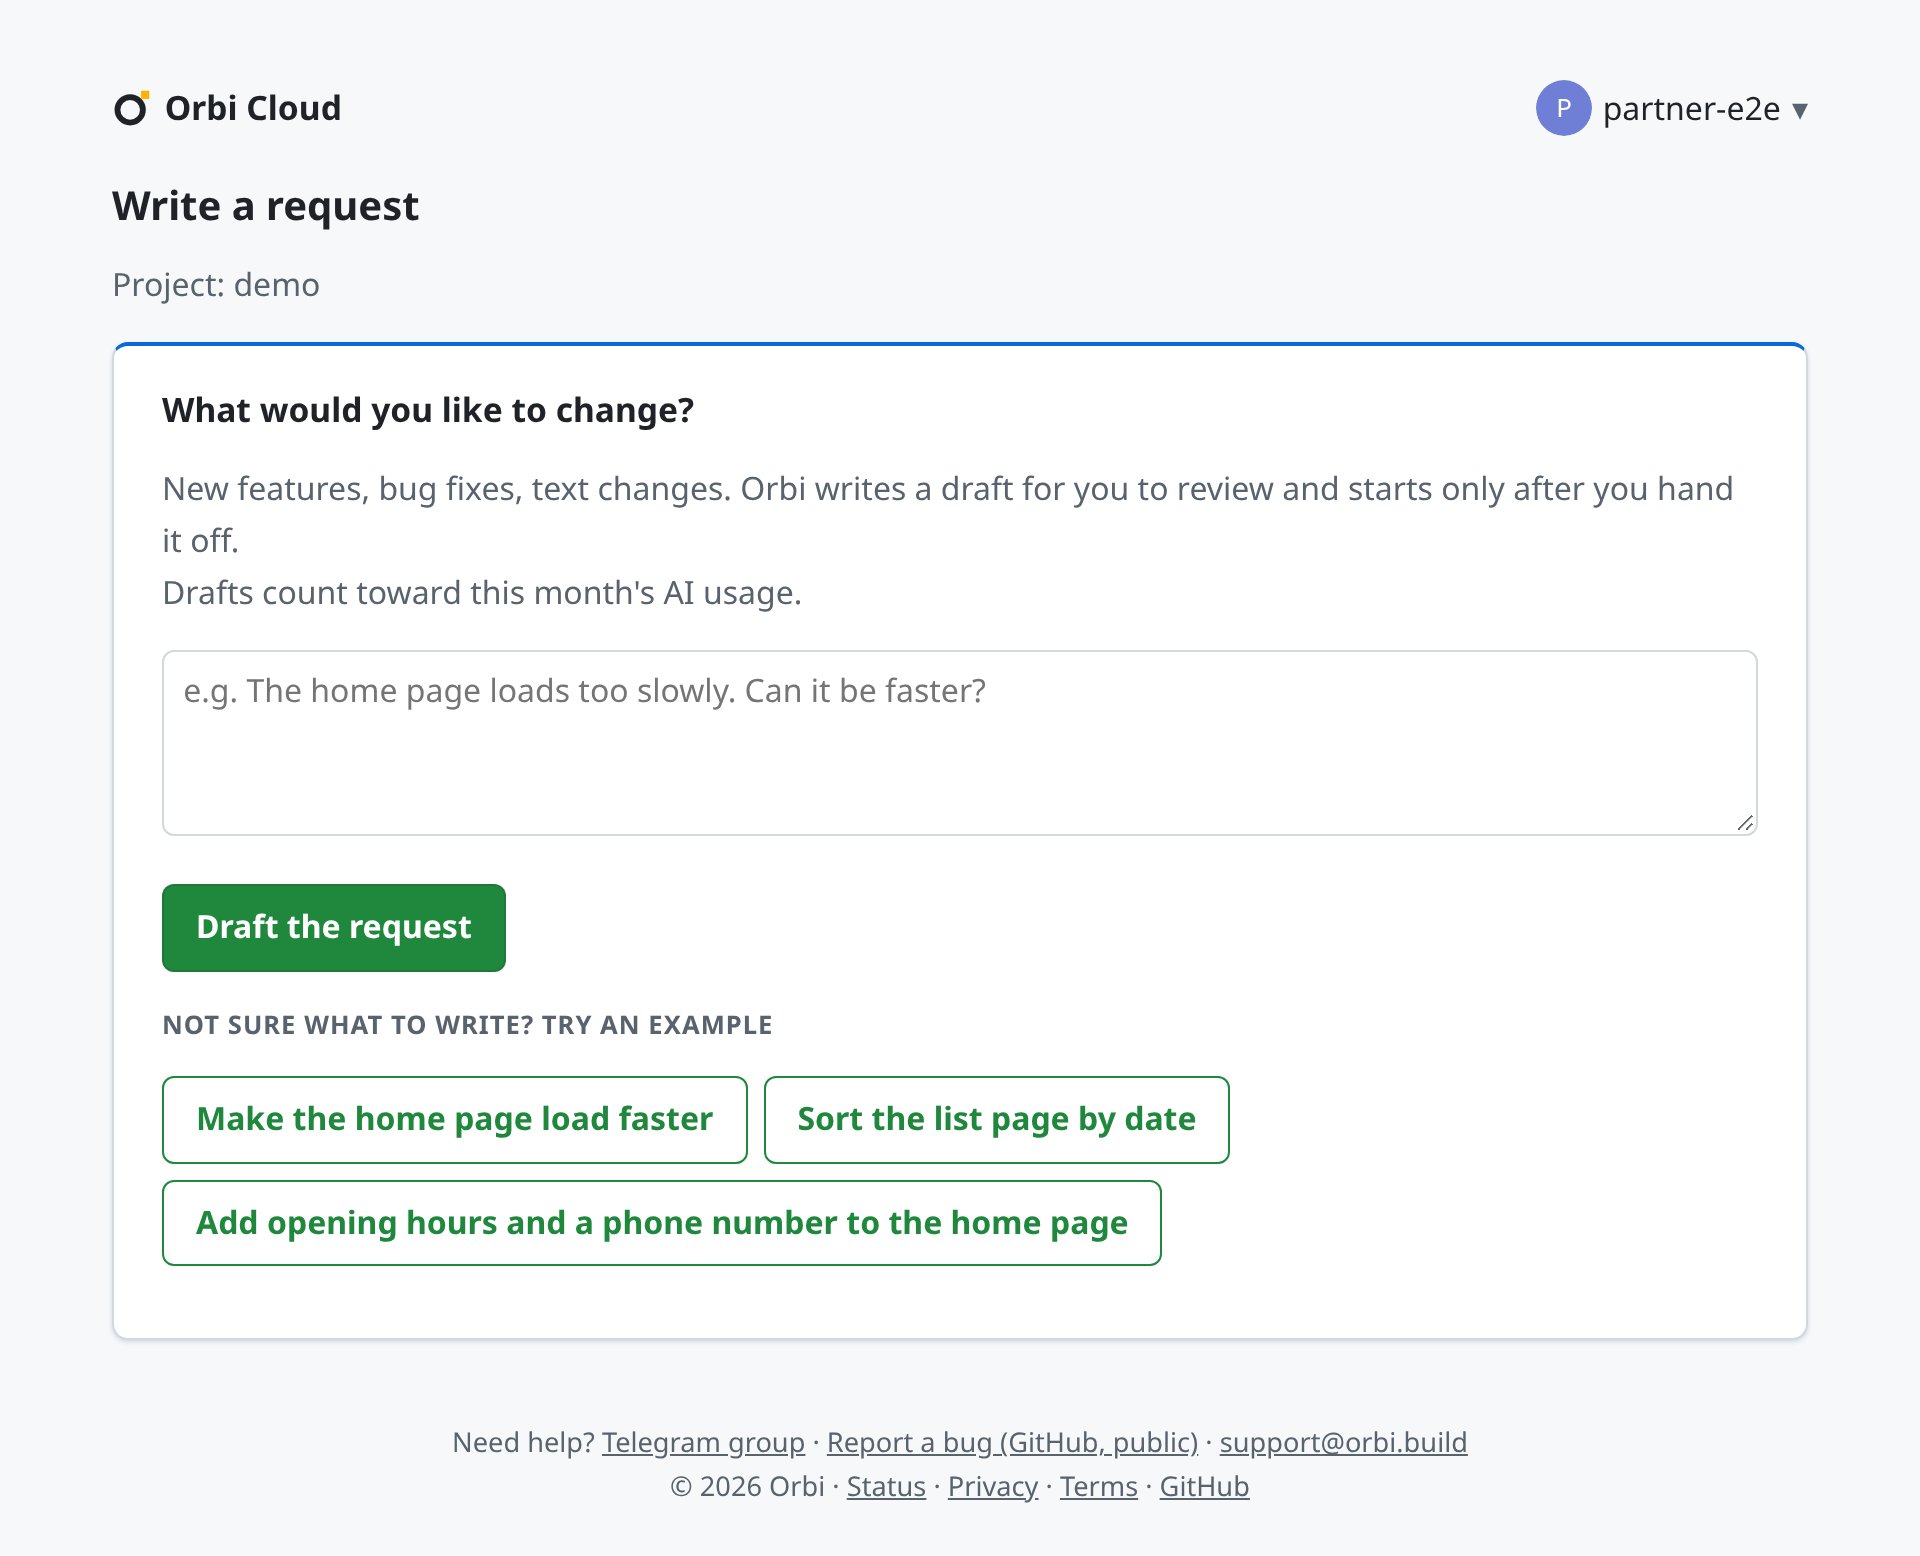Click the Orbi Cloud logo icon
Viewport: 1920px width, 1556px height.
[131, 108]
